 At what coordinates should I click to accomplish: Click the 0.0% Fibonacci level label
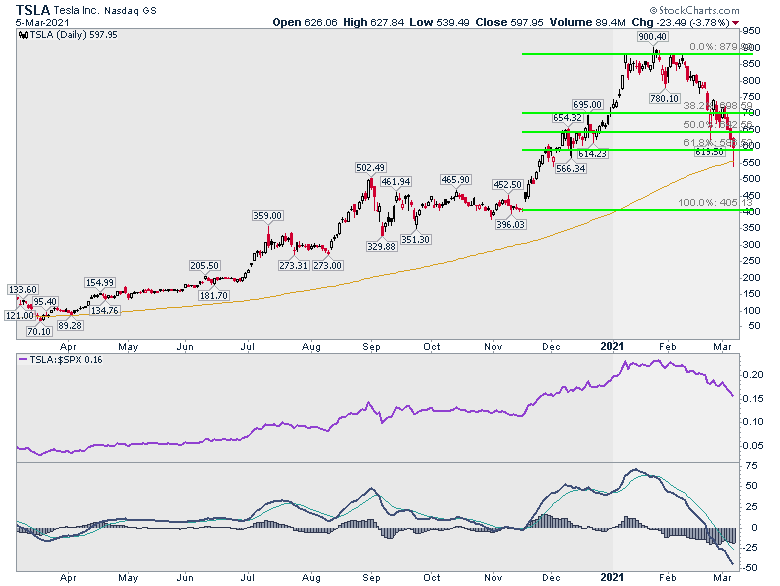(x=721, y=46)
